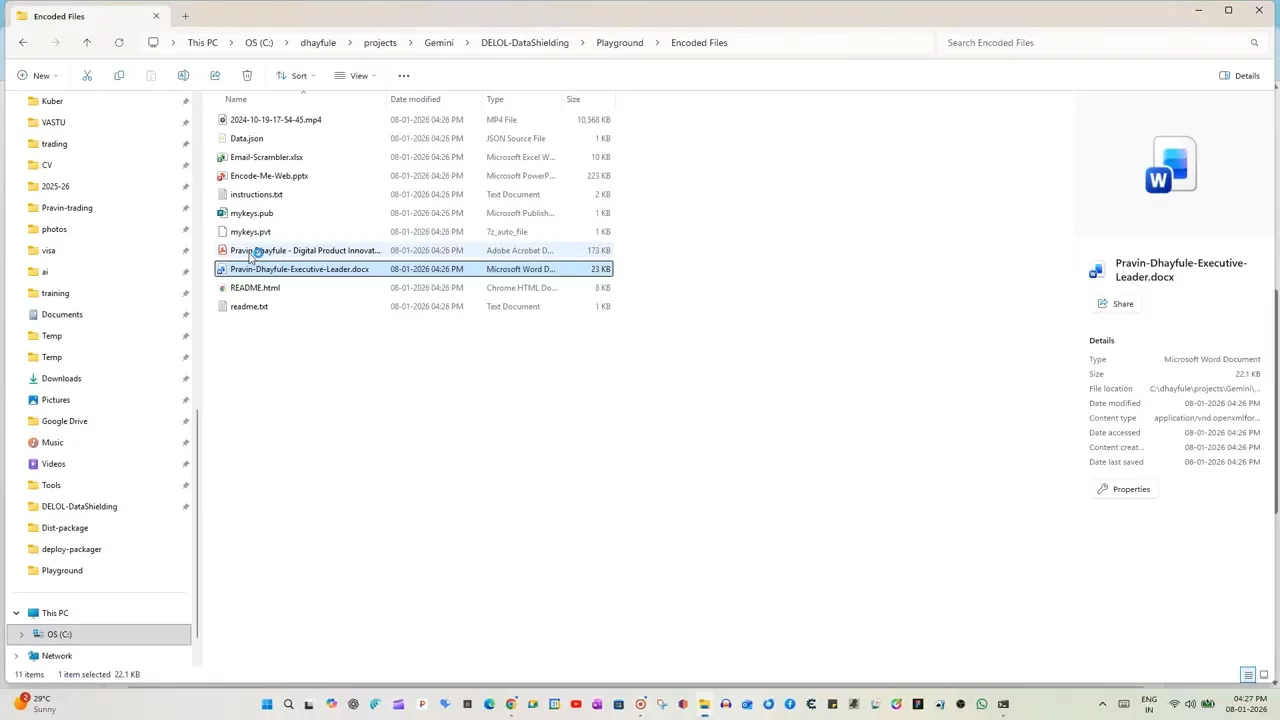Click the Word icon preview in the details pane
The image size is (1280, 720).
click(1171, 166)
